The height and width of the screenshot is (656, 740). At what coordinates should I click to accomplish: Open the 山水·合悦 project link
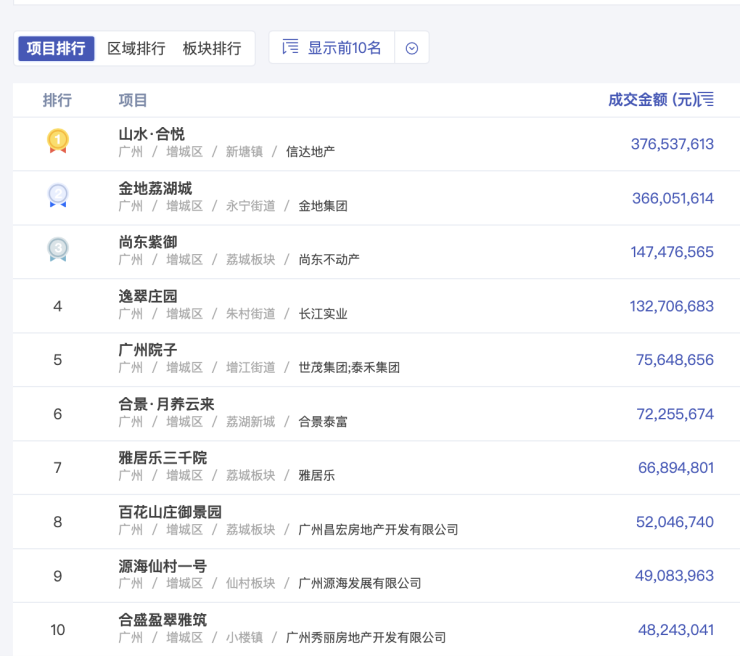pyautogui.click(x=152, y=134)
